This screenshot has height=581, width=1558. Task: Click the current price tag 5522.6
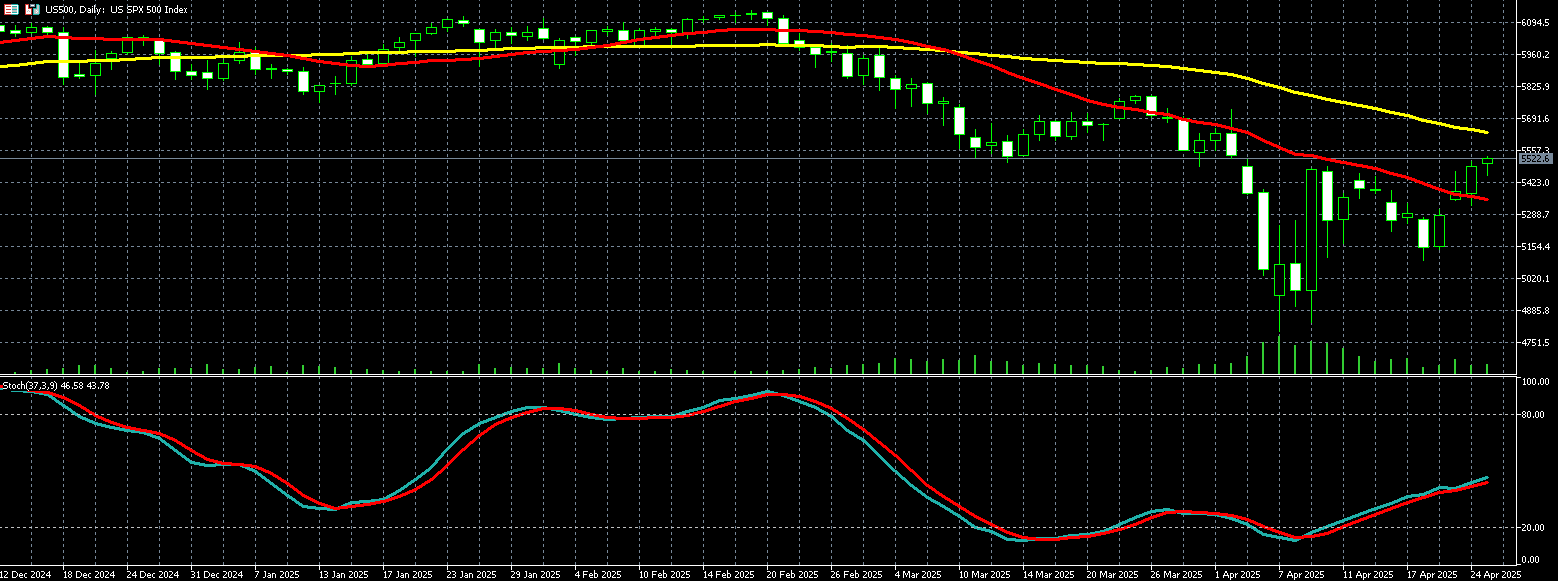[x=1534, y=159]
